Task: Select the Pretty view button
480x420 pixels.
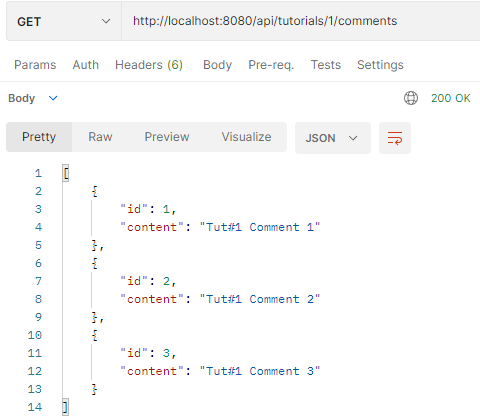Action: coord(39,137)
